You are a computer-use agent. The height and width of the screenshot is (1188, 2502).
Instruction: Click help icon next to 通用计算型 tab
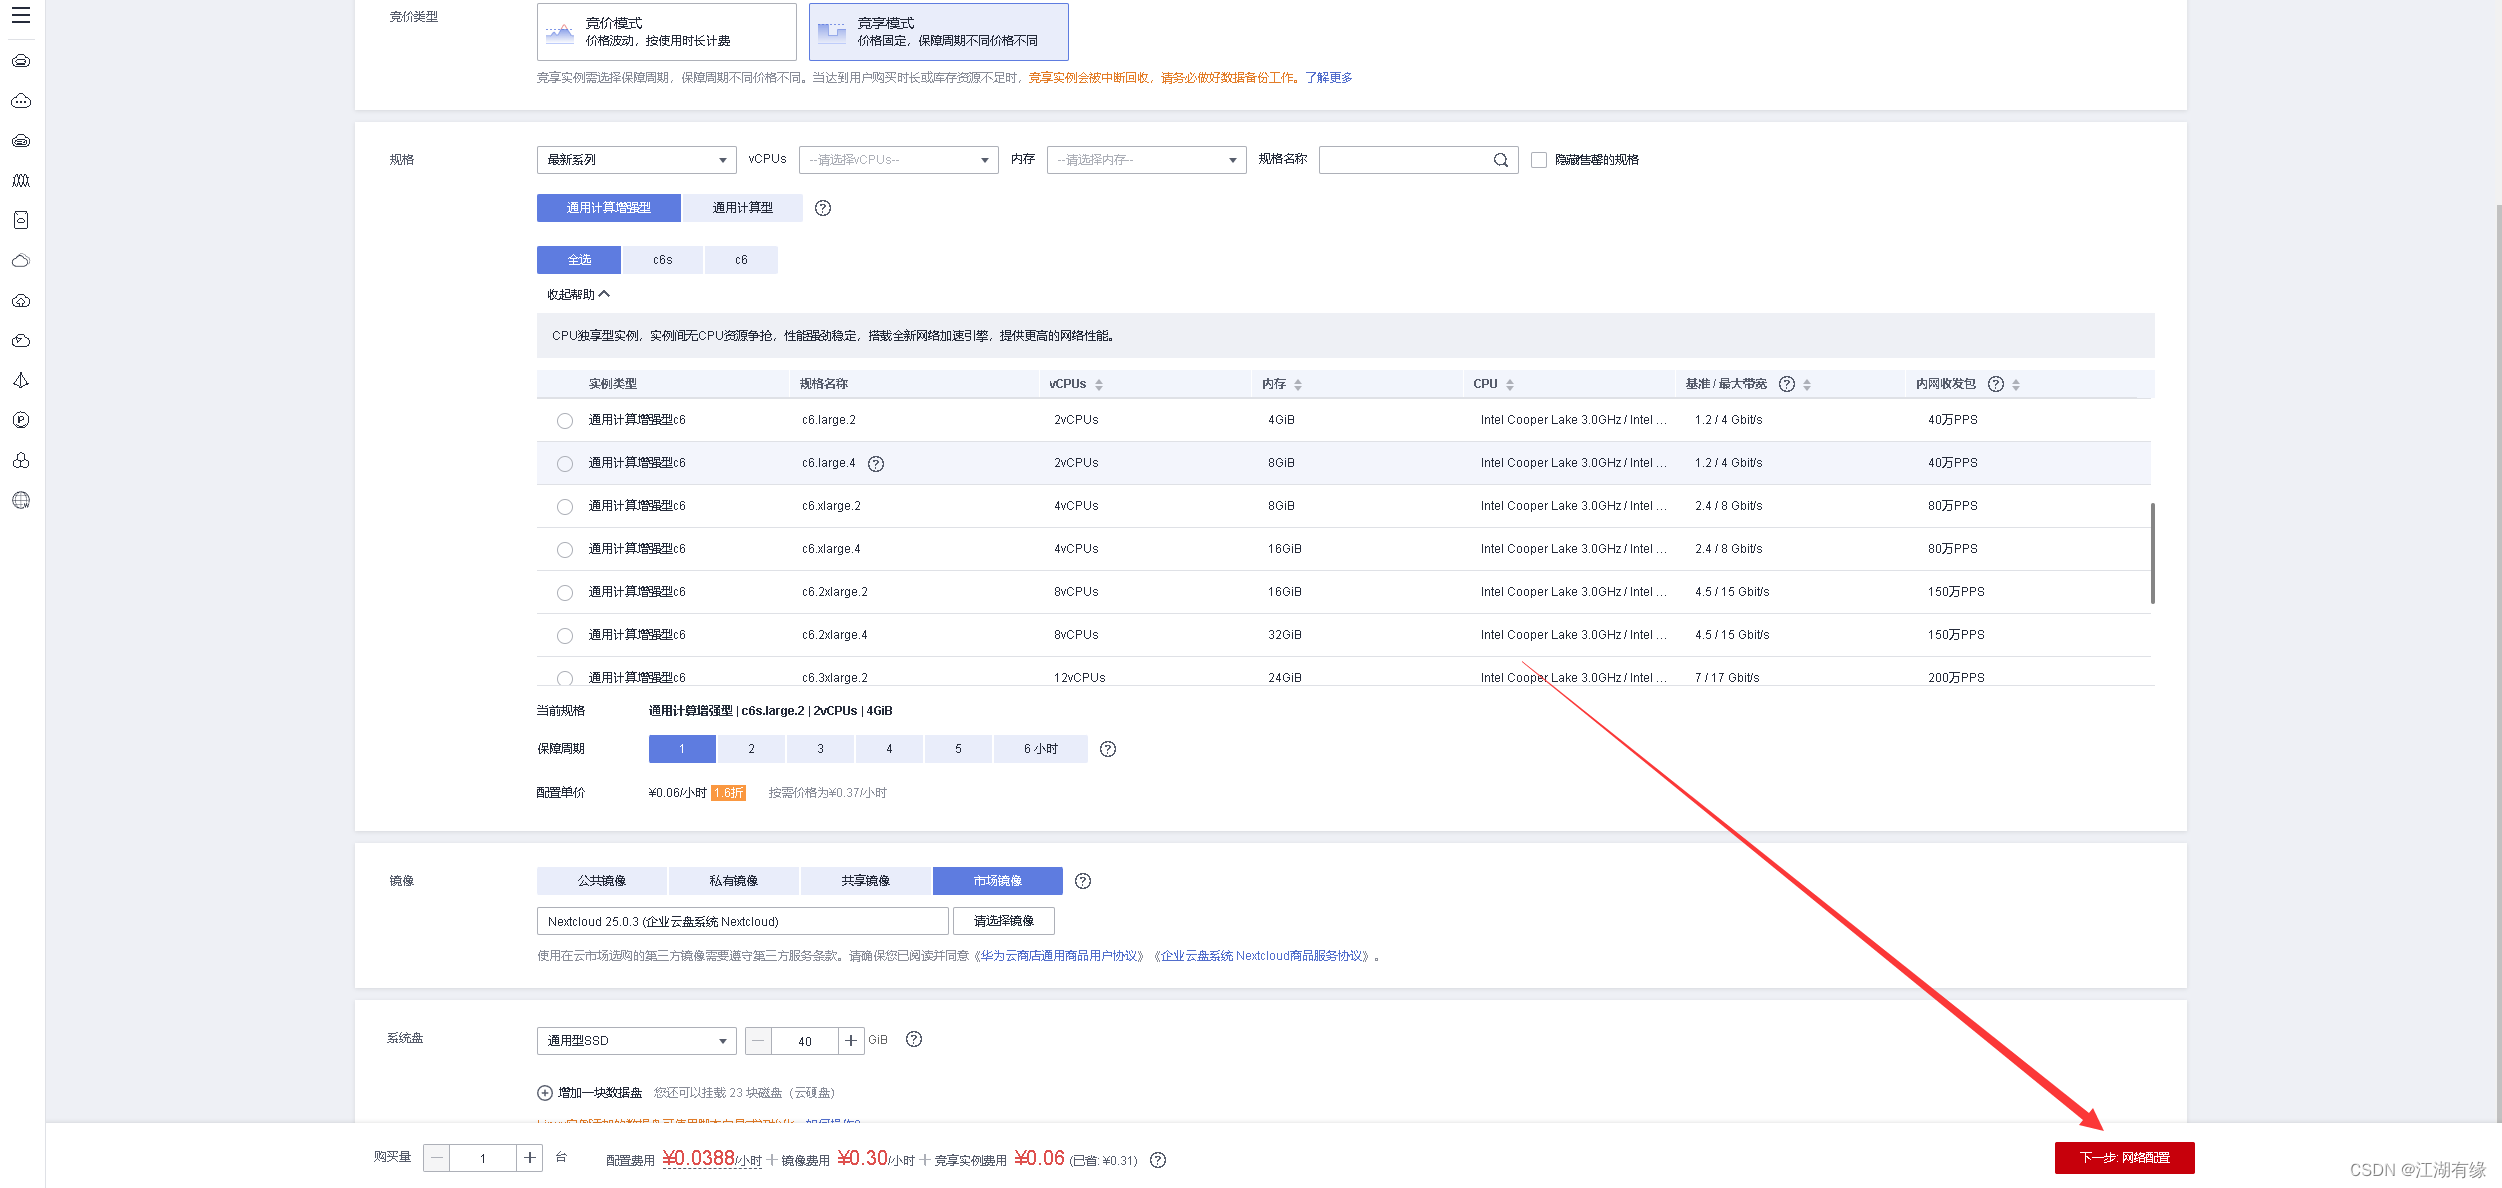[822, 208]
